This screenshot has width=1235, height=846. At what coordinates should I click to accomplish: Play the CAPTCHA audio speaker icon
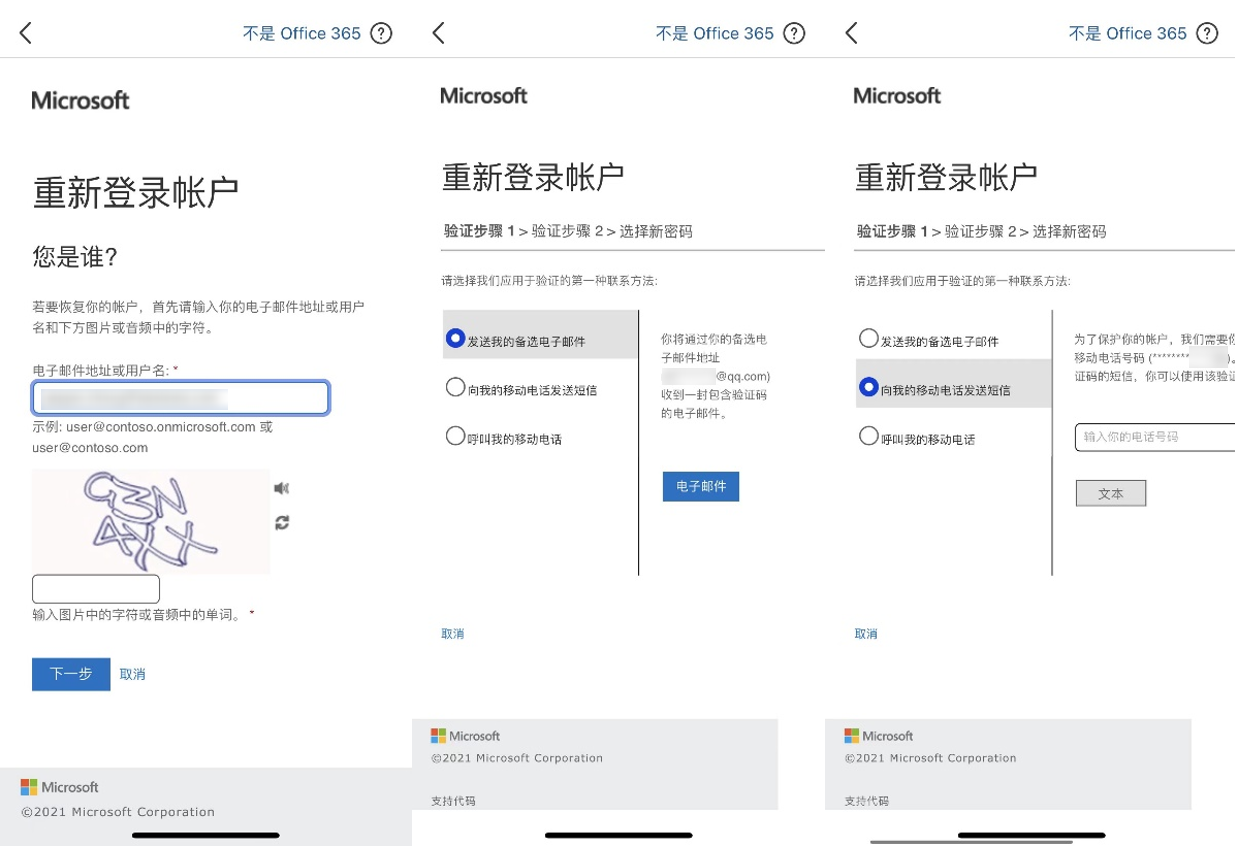tap(282, 488)
